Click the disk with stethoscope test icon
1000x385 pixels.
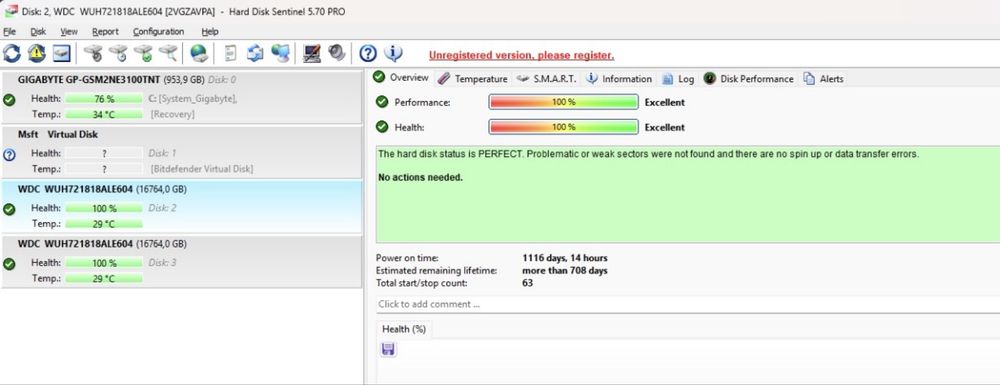93,53
